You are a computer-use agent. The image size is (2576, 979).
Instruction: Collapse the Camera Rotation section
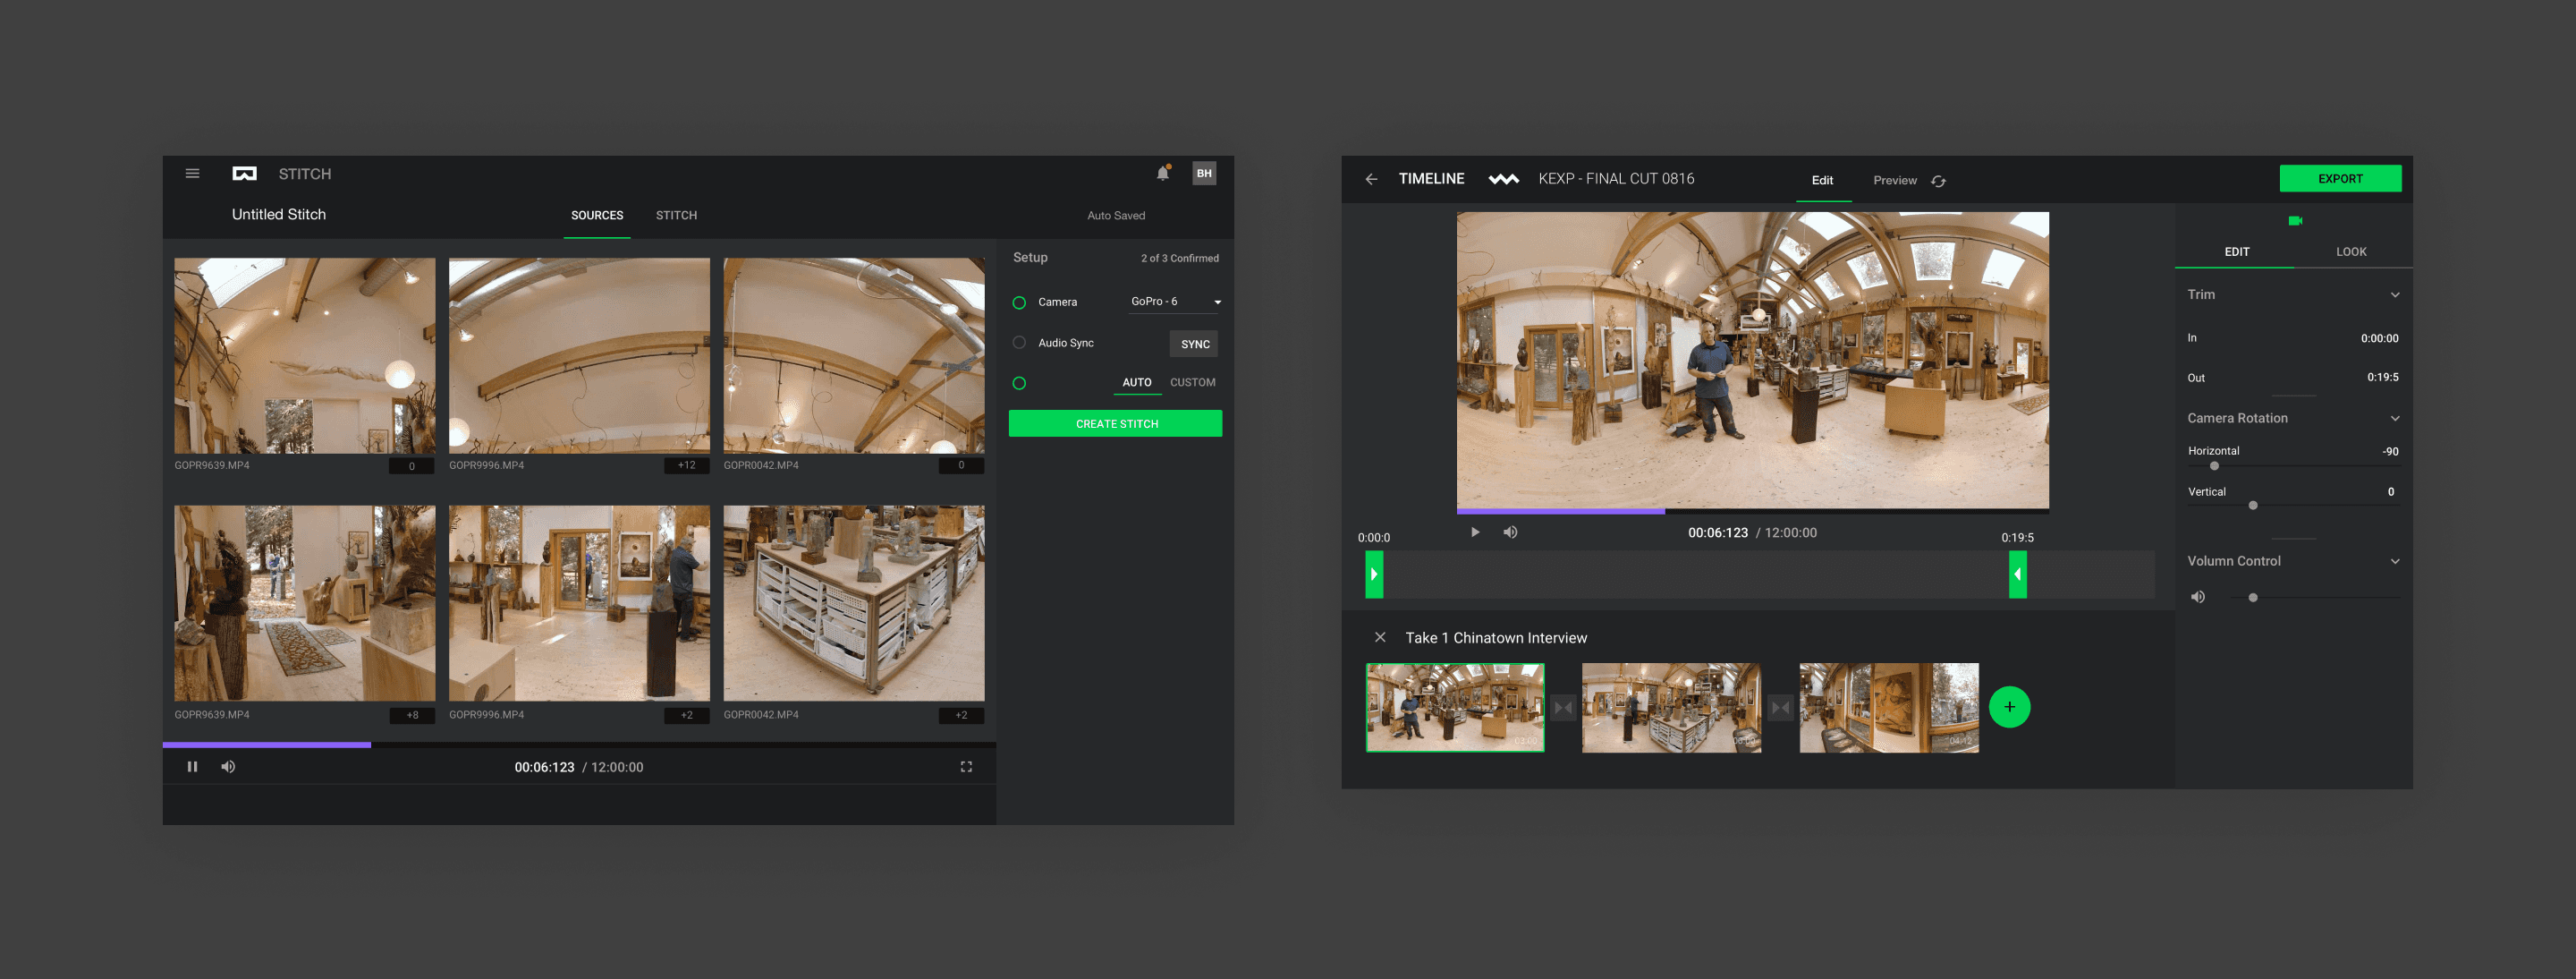click(x=2395, y=418)
